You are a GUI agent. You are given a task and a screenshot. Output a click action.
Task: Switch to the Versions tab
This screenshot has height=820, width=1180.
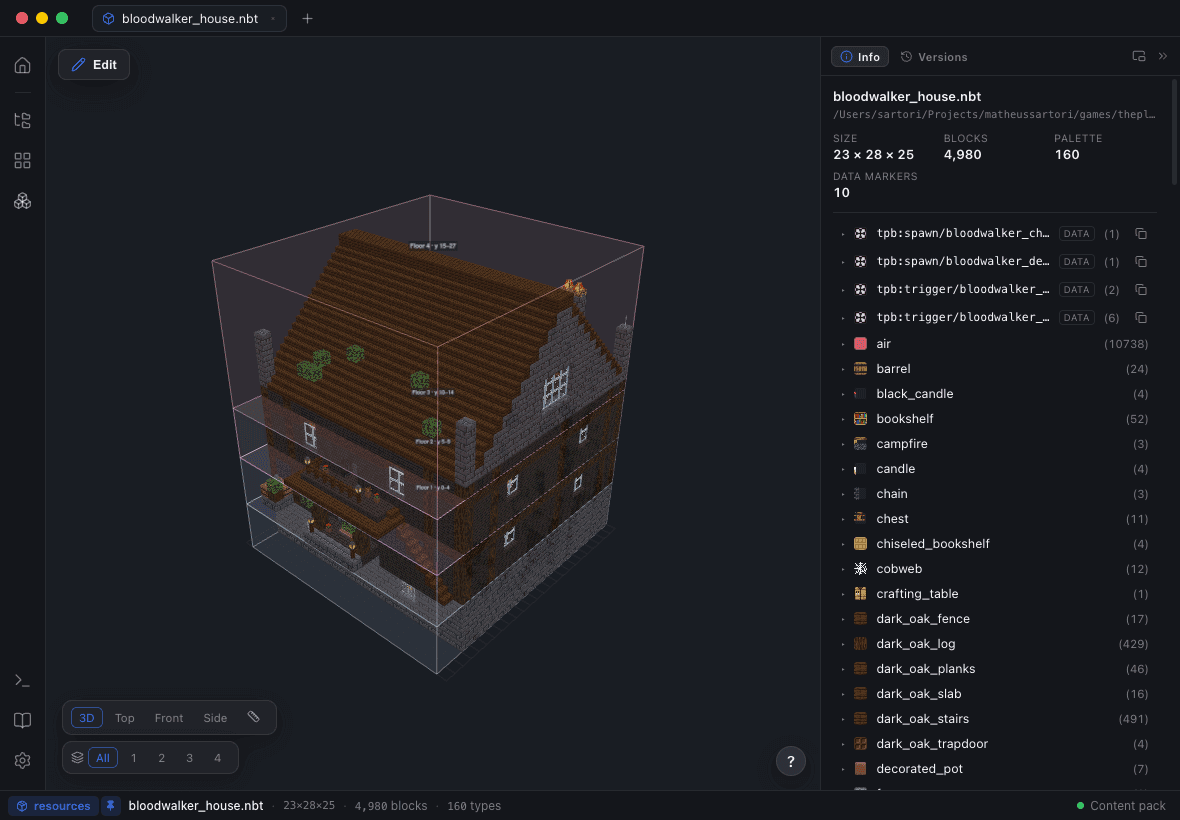(x=934, y=56)
